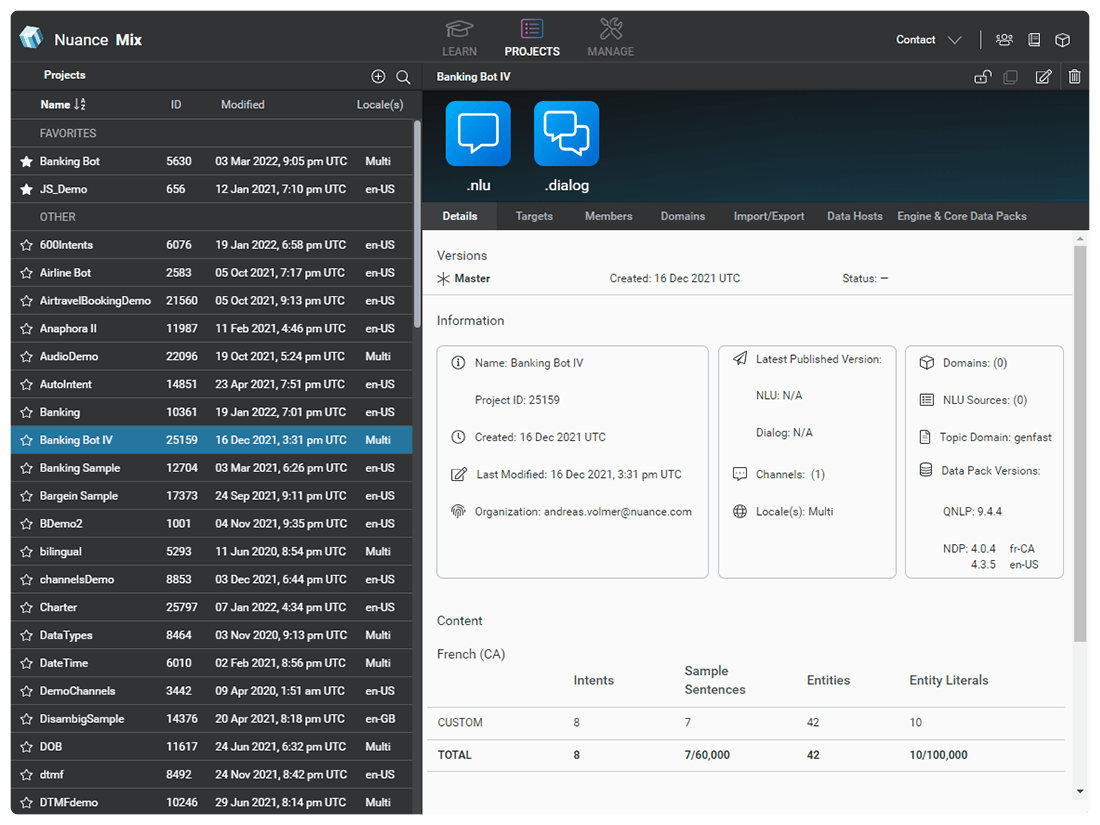Screen dimensions: 1100x825
Task: Unfavorite Banking Bot project star
Action: coord(27,161)
